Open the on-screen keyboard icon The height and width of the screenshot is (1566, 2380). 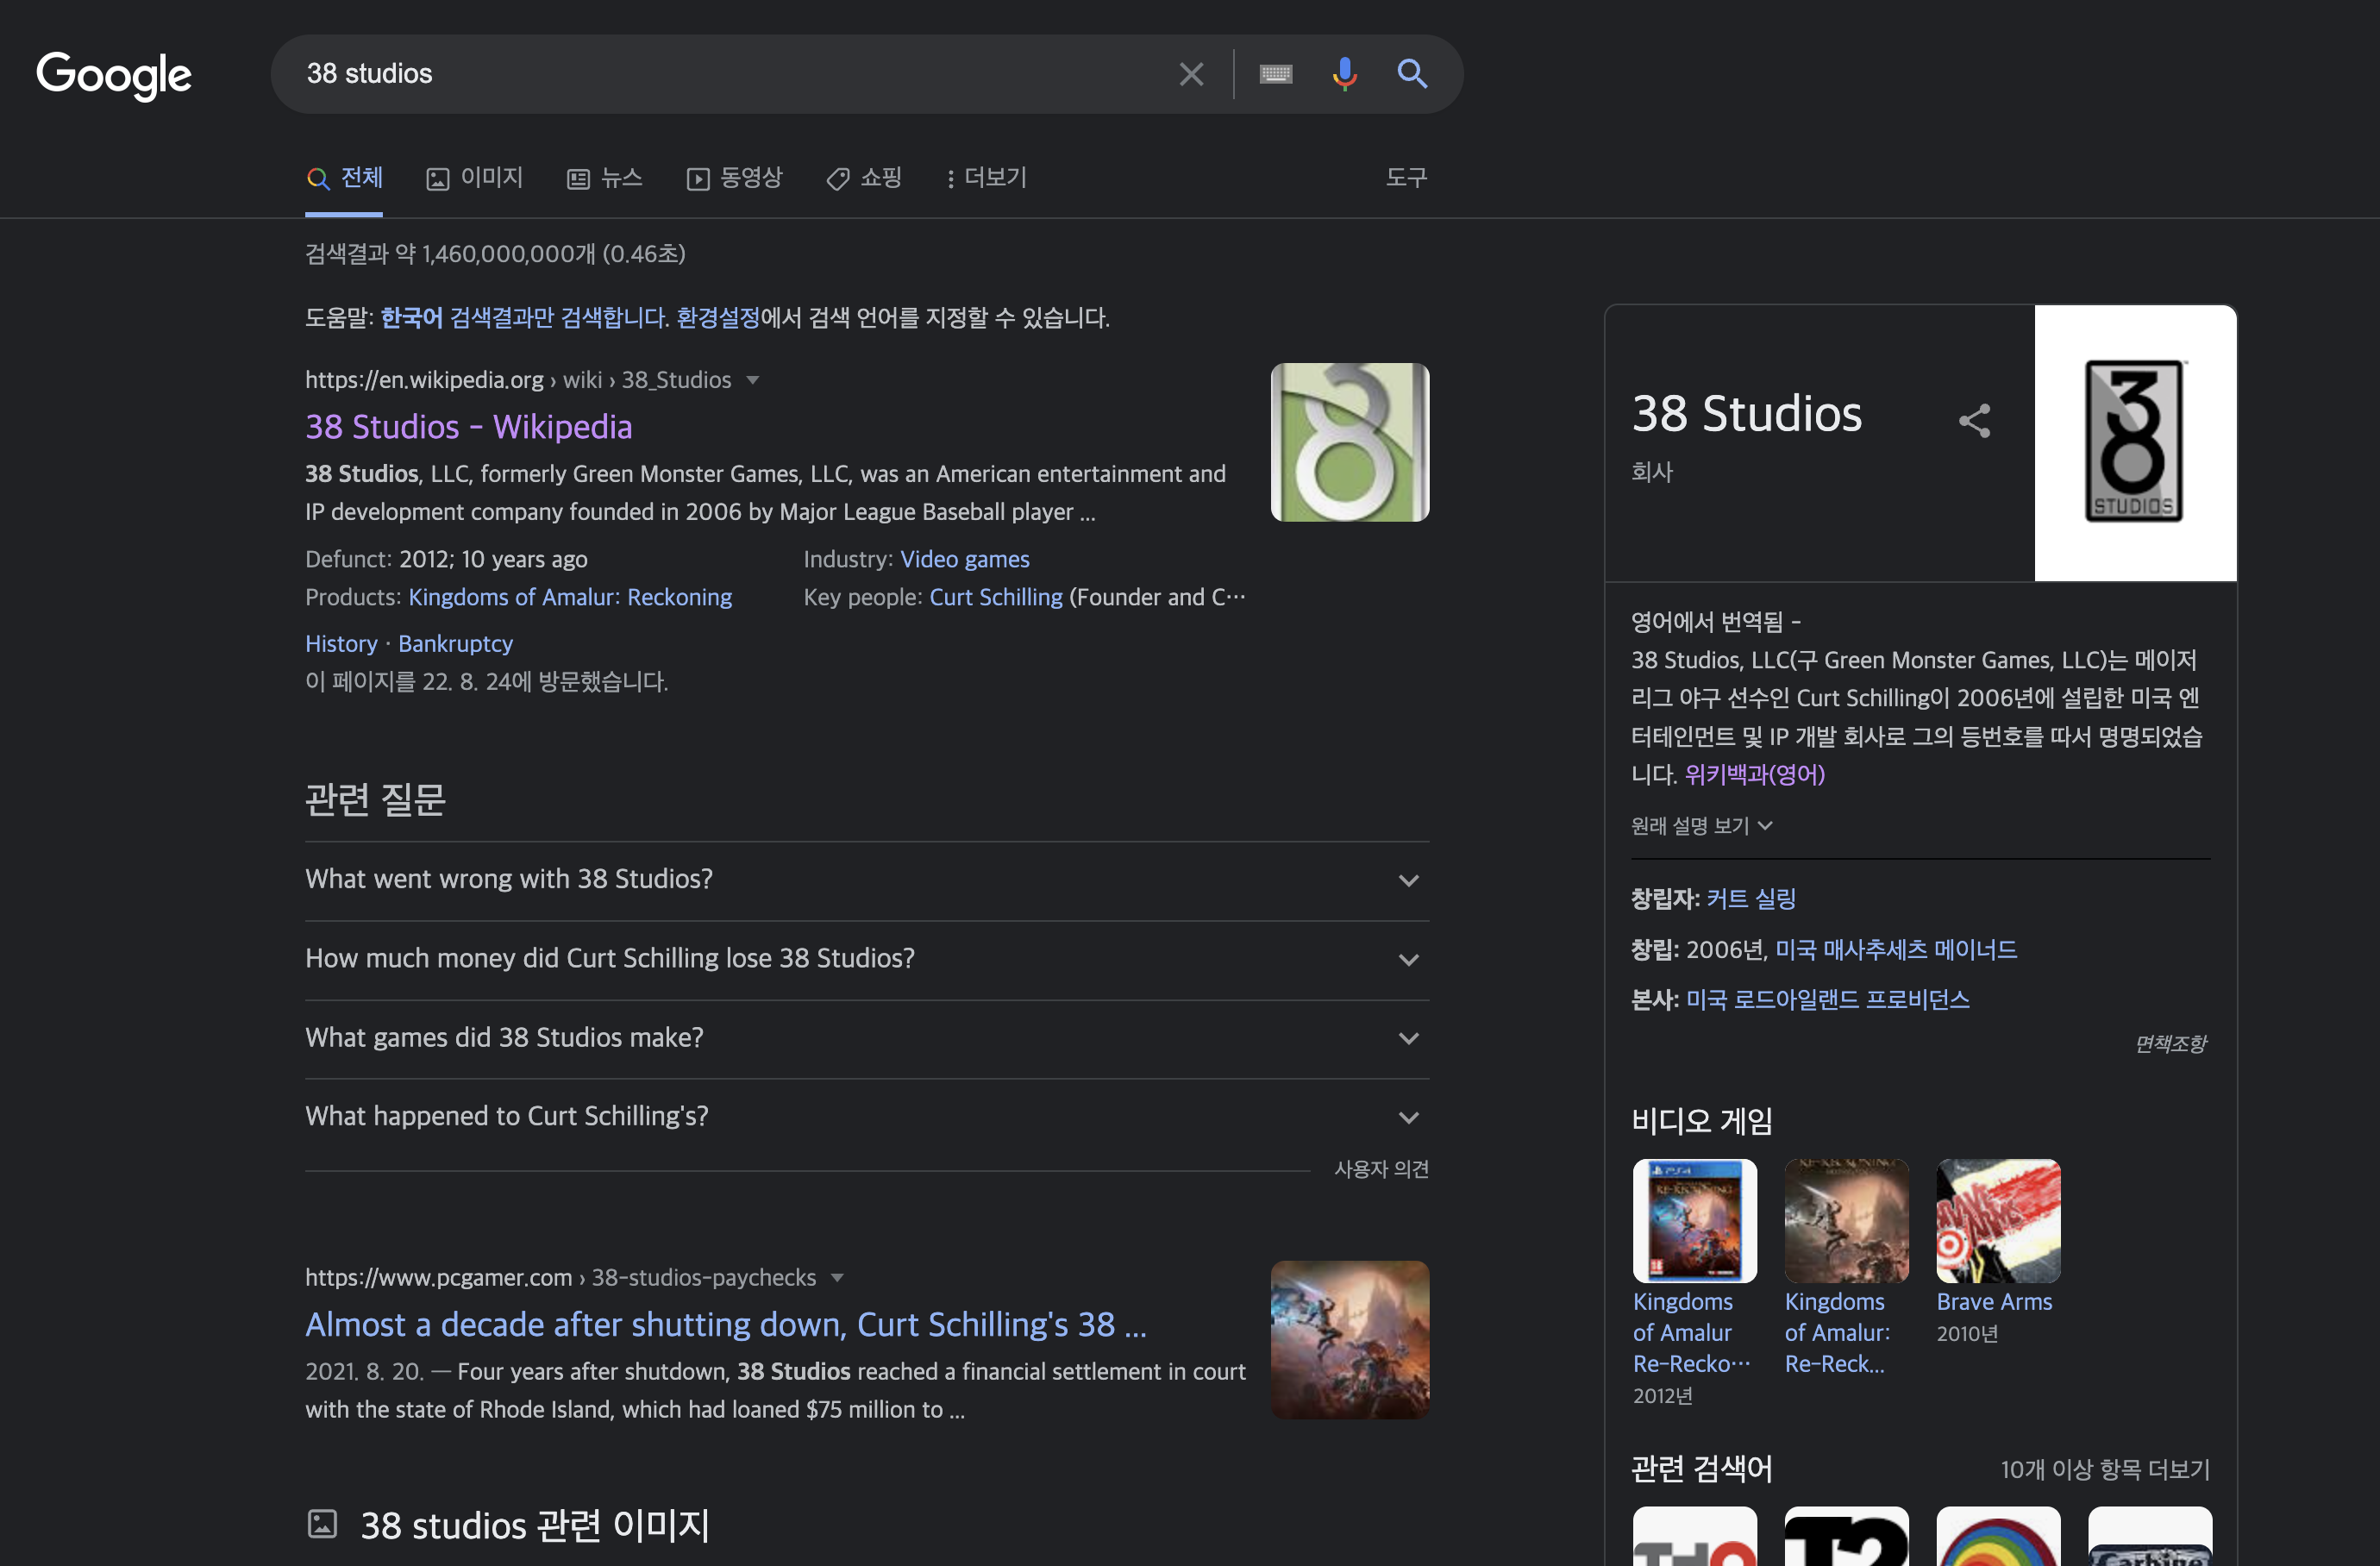[1275, 74]
